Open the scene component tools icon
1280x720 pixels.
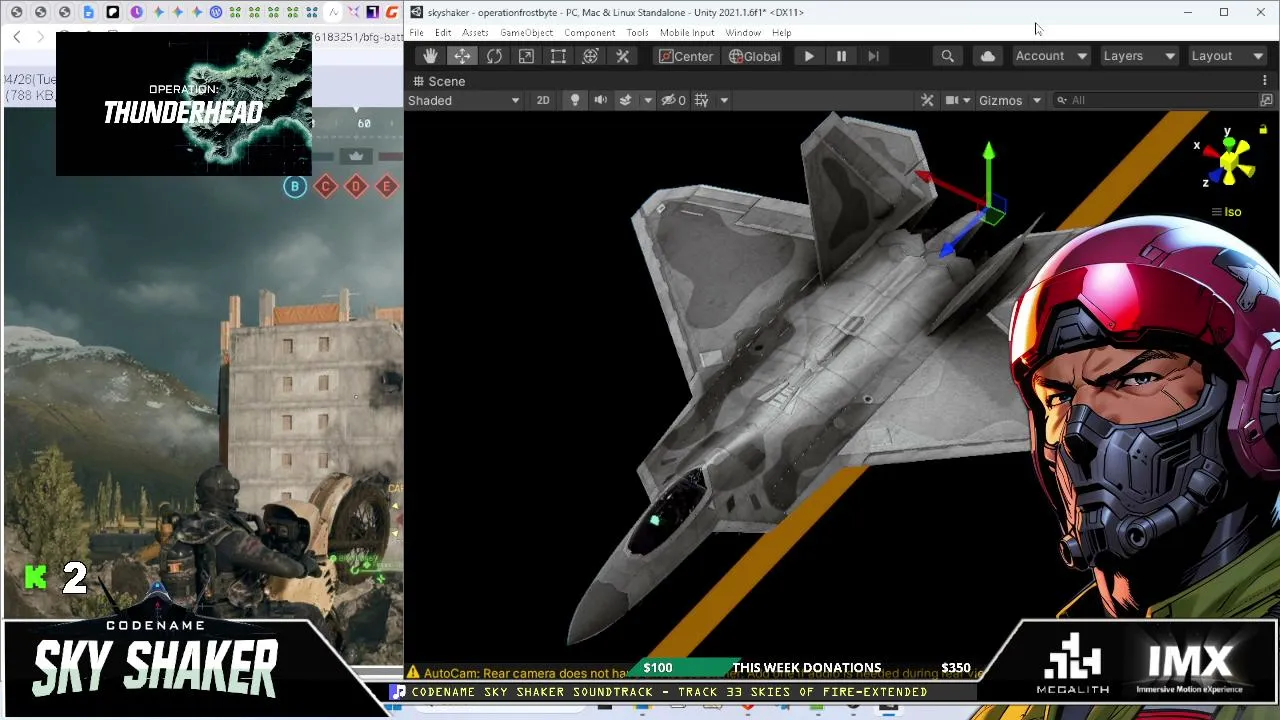click(x=927, y=100)
